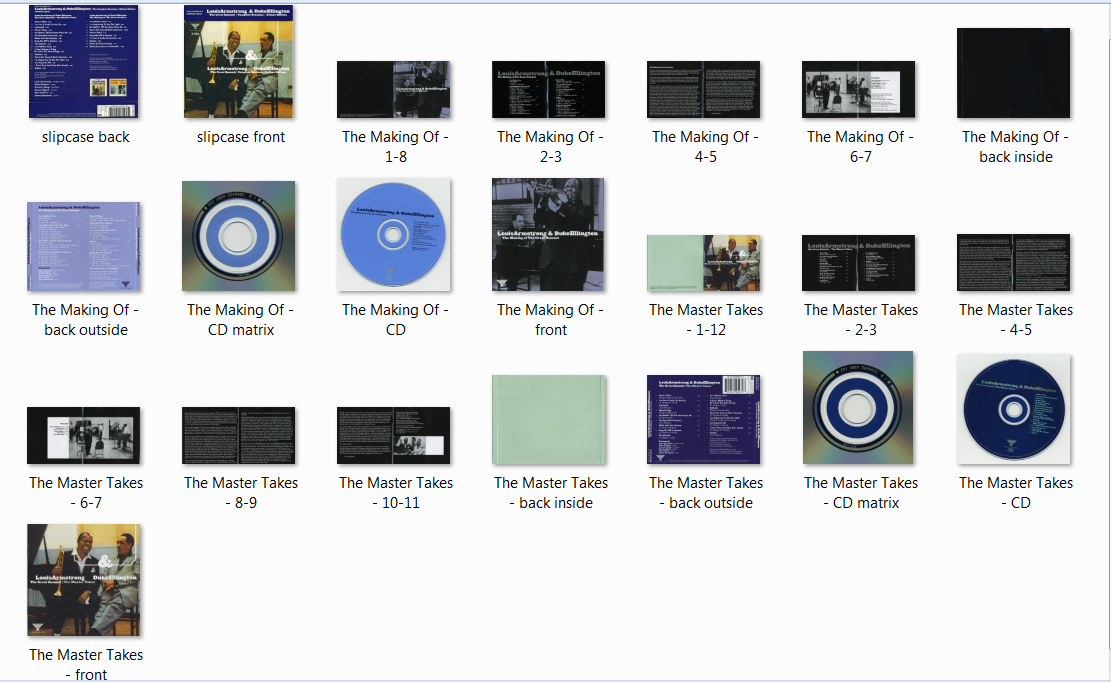Select name "The Master Takes - back outside"
Screen dimensions: 1111x682
pos(706,492)
